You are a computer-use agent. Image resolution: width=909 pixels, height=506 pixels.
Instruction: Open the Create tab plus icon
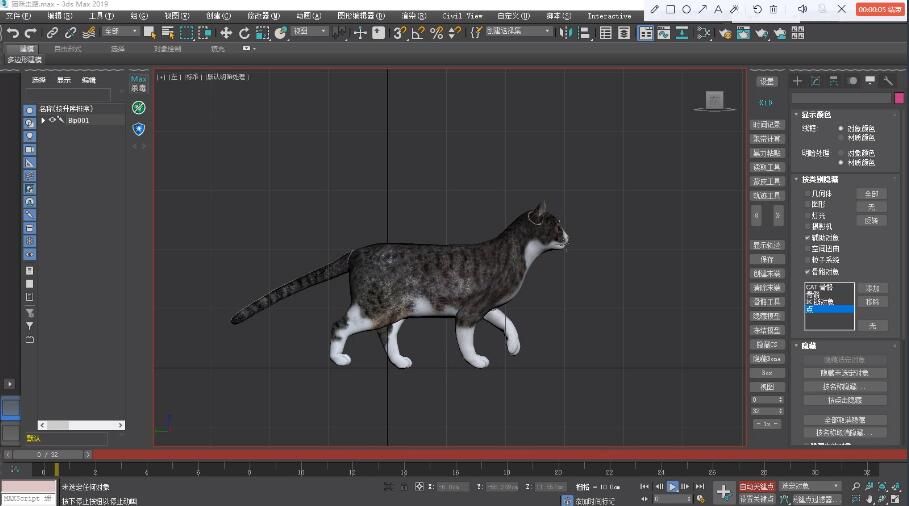point(798,81)
